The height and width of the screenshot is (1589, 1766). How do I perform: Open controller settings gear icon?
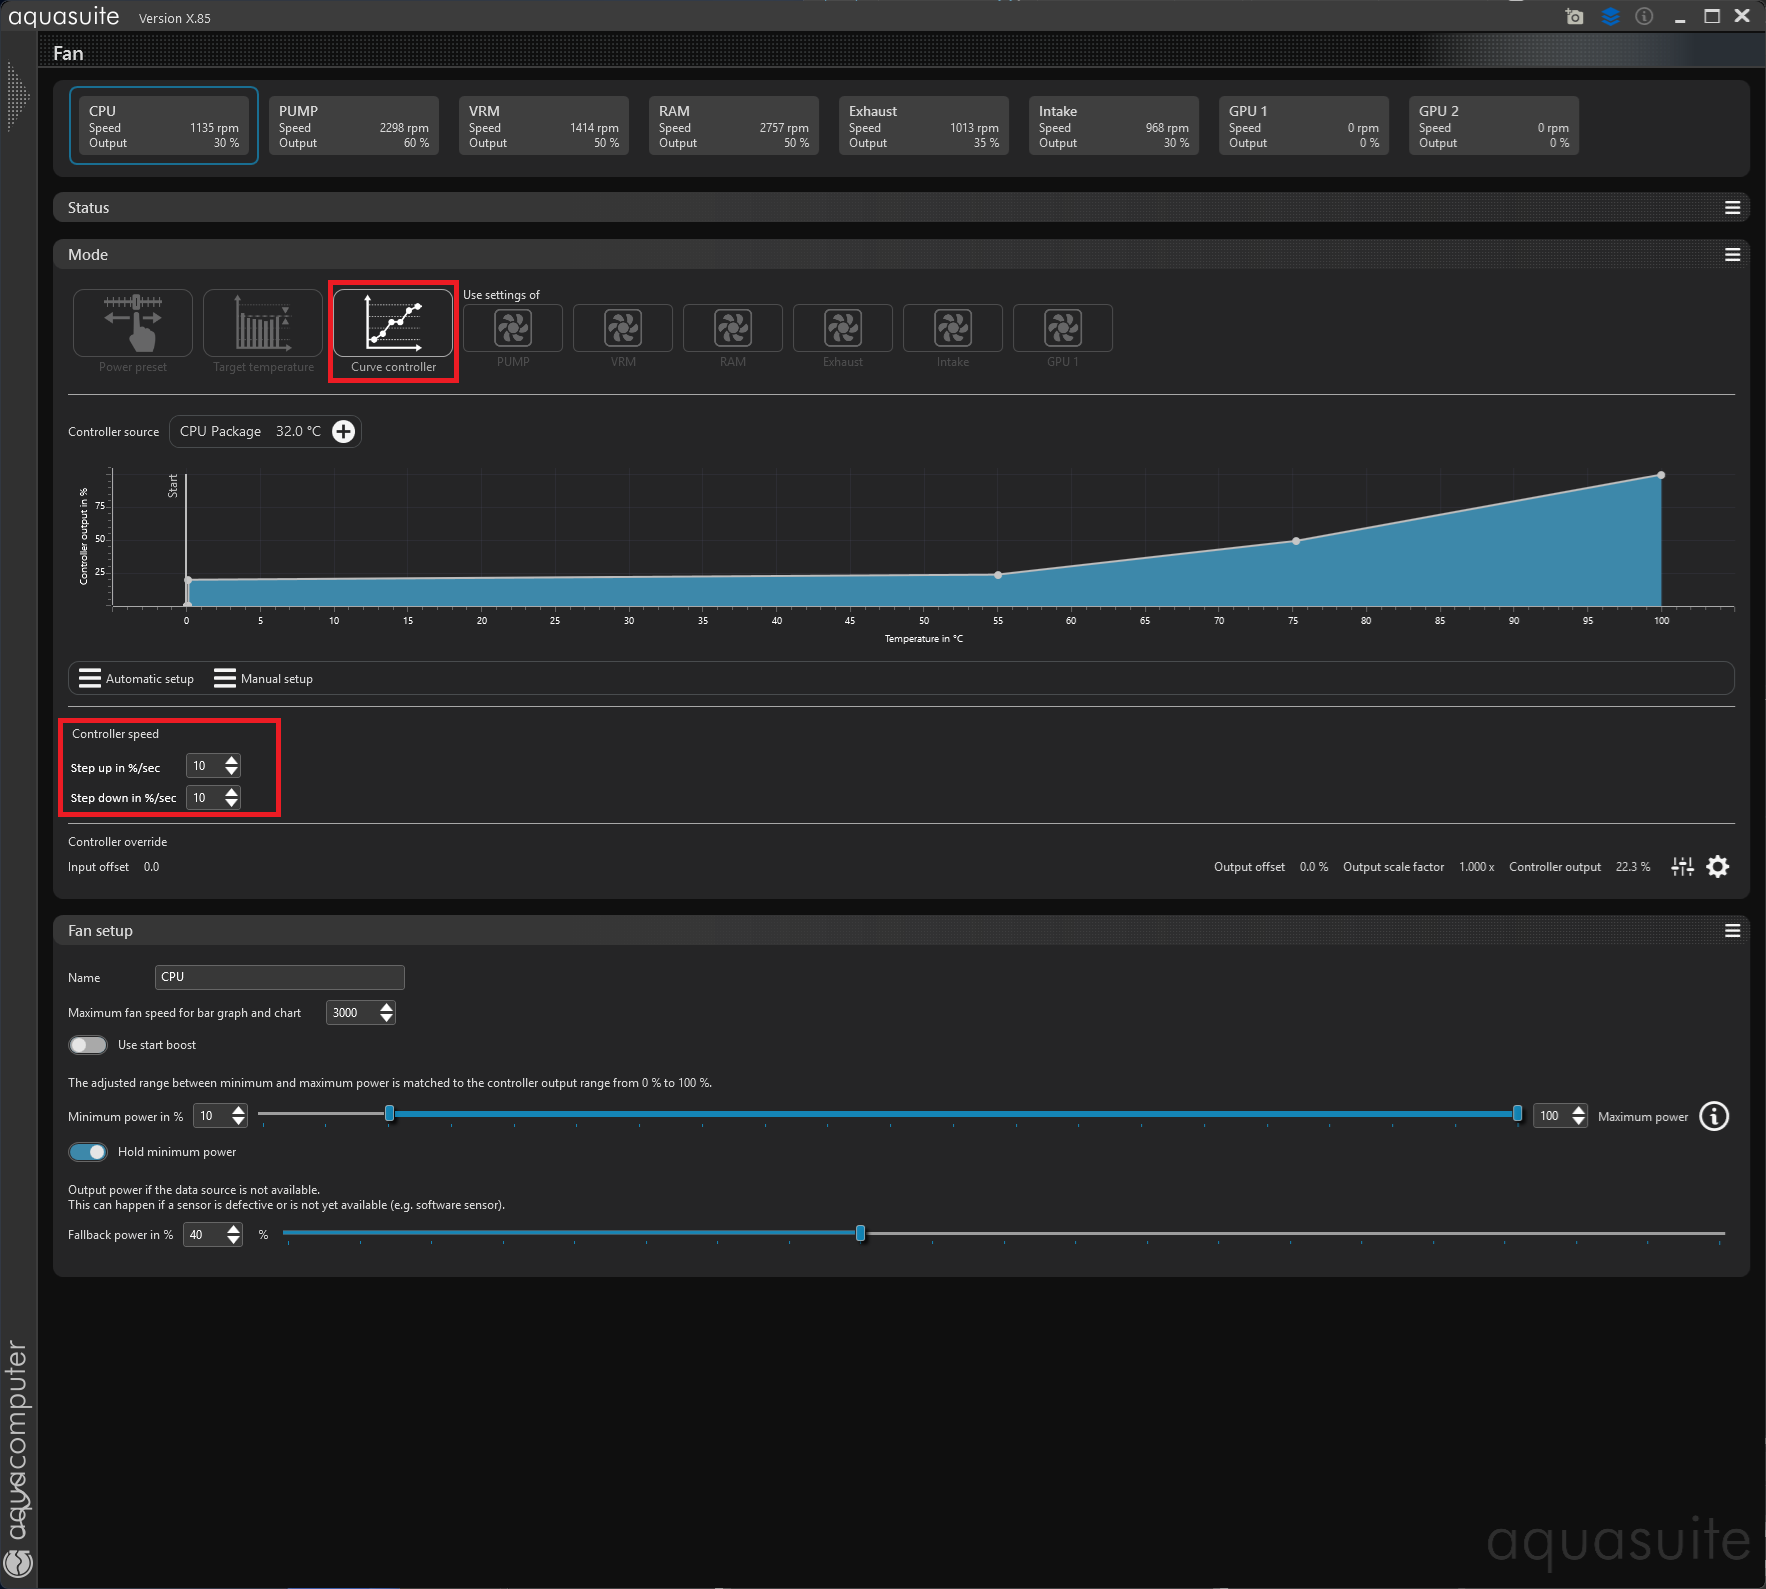pos(1718,867)
